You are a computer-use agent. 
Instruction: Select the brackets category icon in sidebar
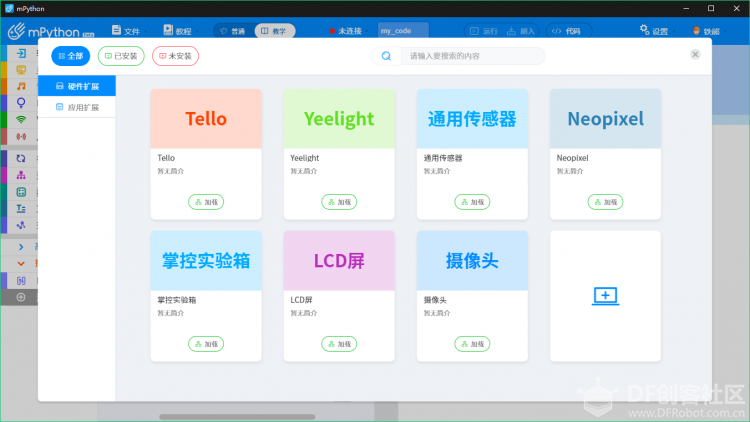[21, 280]
